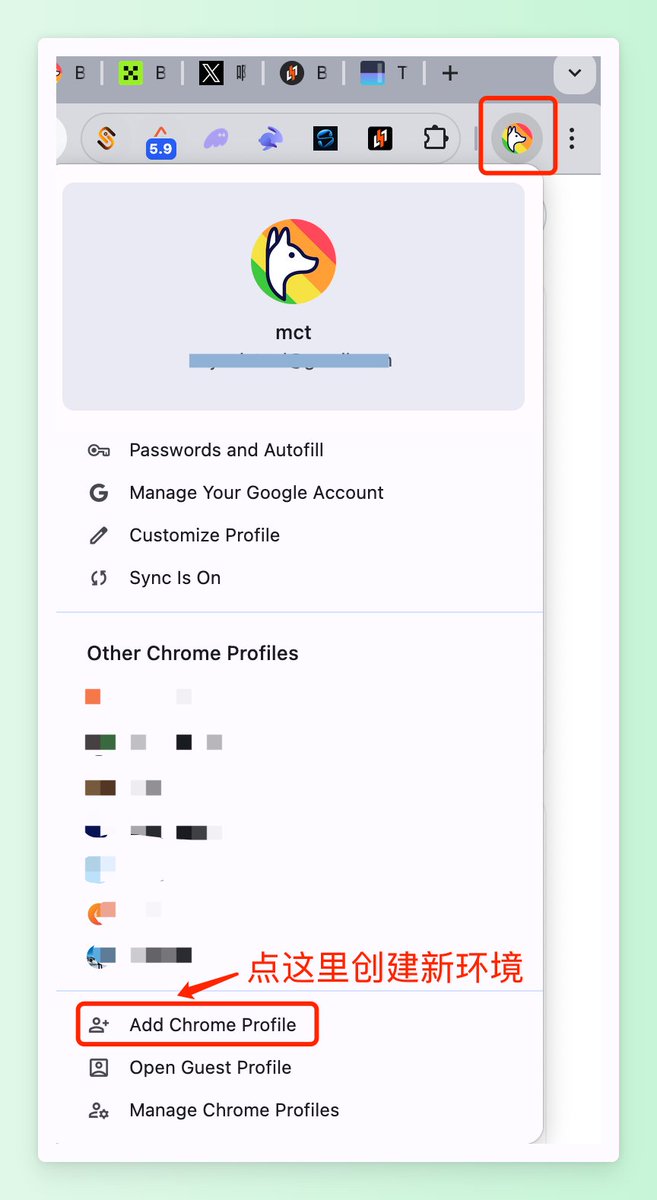The image size is (657, 1200).
Task: Click Sync Is On
Action: point(174,578)
